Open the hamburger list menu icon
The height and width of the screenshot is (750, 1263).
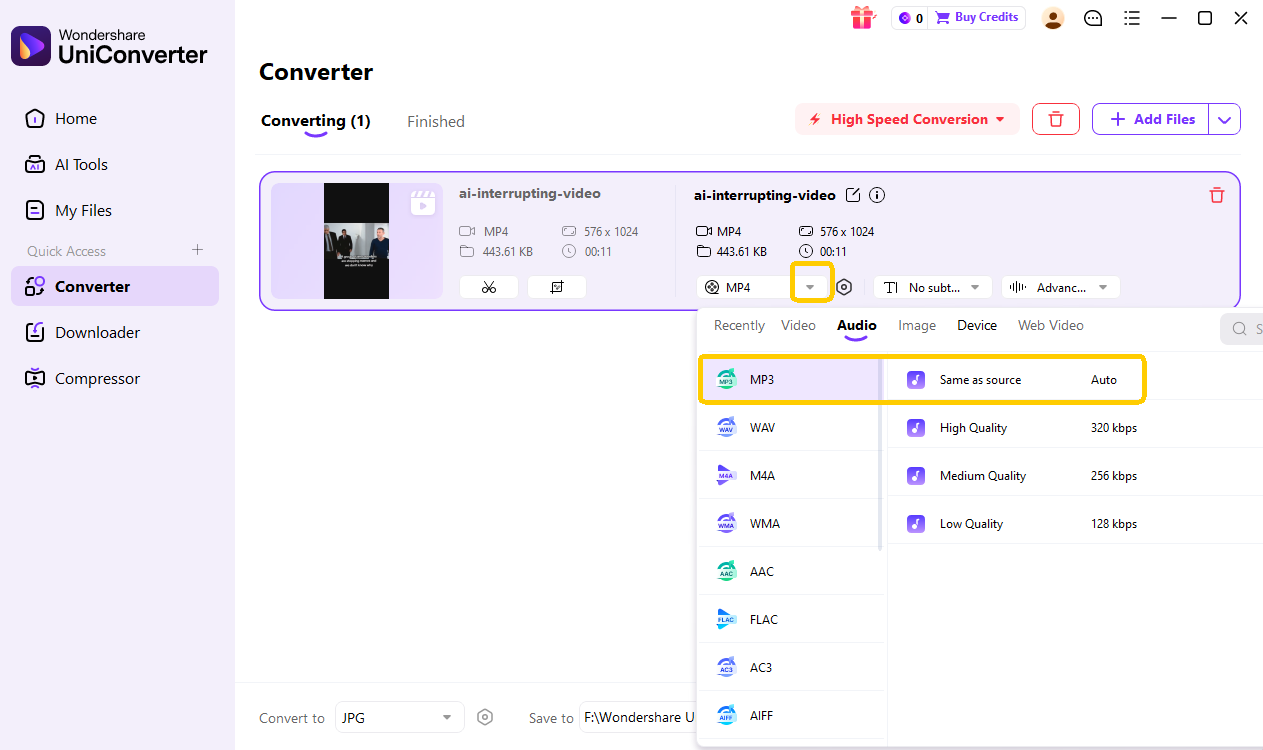point(1132,18)
